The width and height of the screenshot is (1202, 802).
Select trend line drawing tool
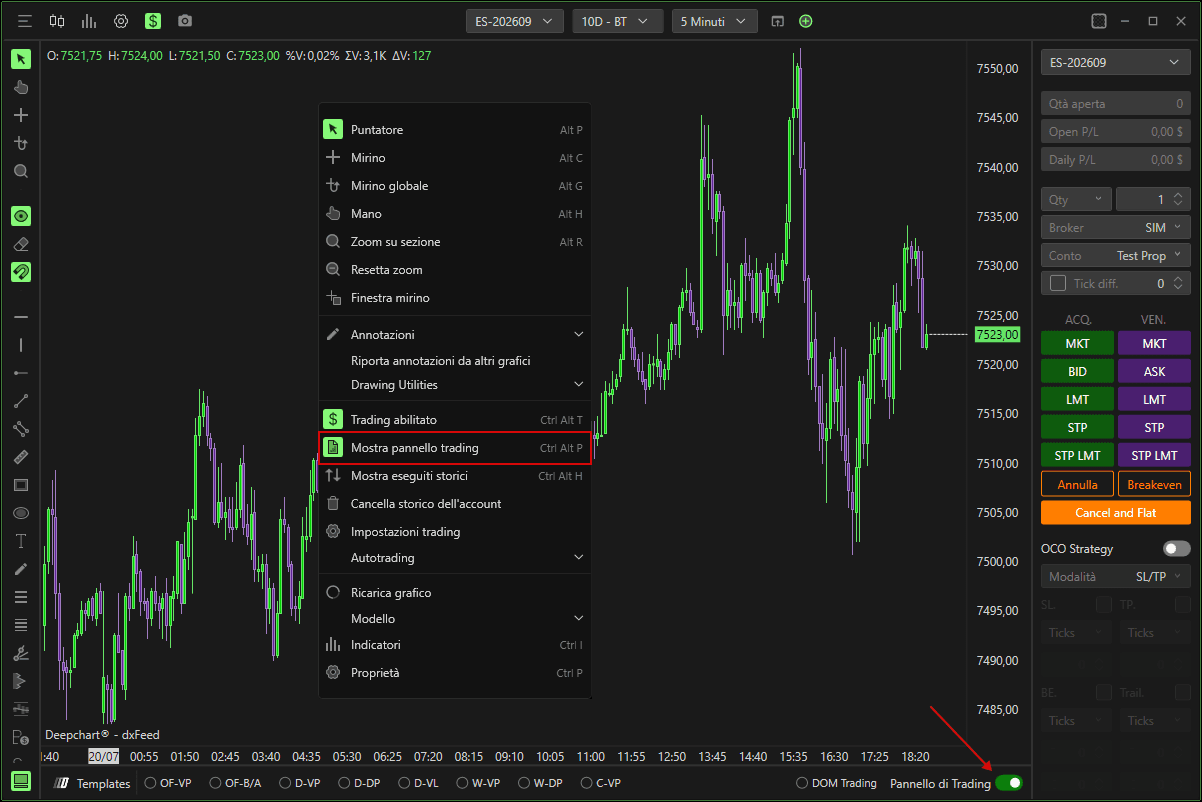coord(21,401)
